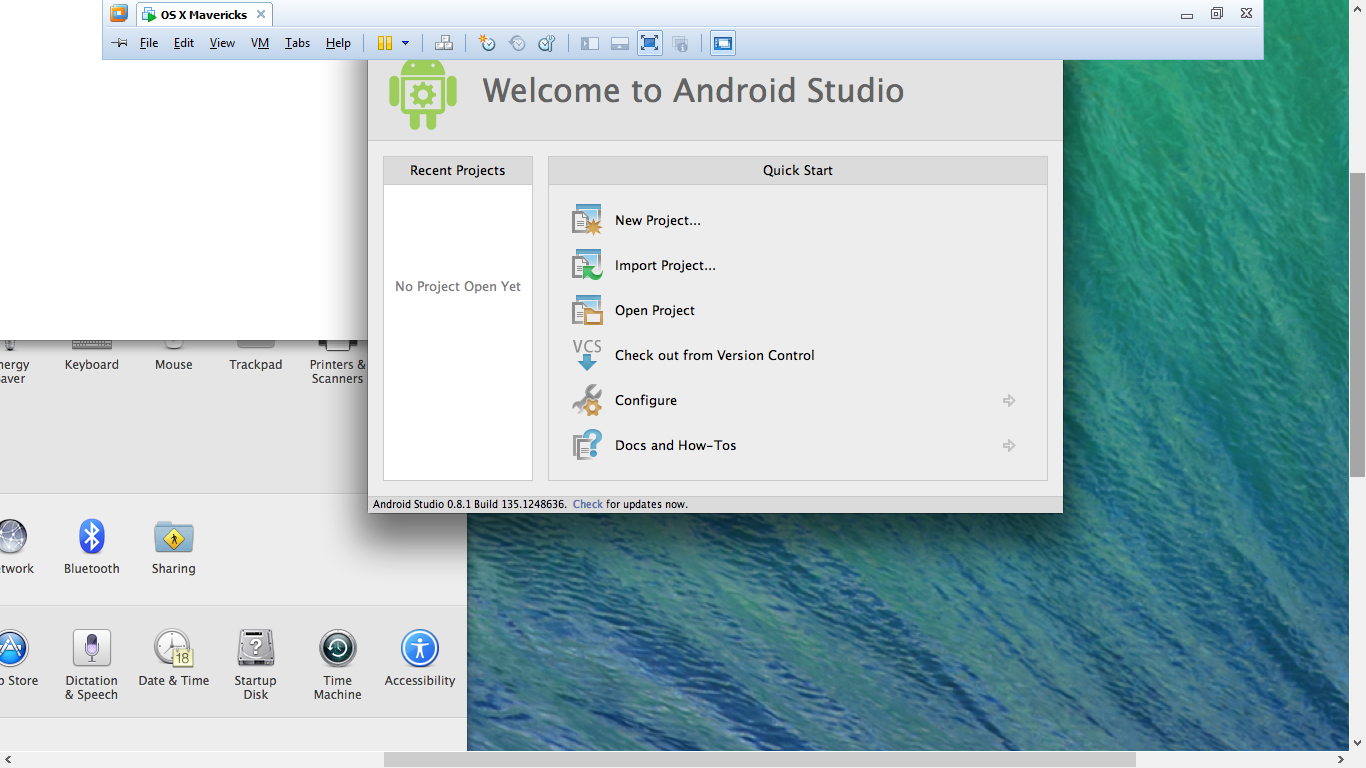1366x768 pixels.
Task: Open the VMware Help menu
Action: point(338,43)
